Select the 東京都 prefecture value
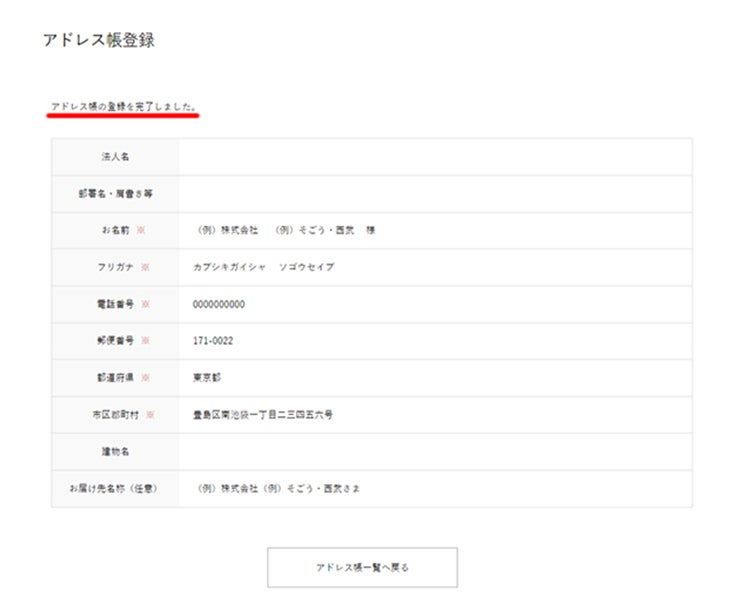Viewport: 750px width, 600px height. point(207,378)
